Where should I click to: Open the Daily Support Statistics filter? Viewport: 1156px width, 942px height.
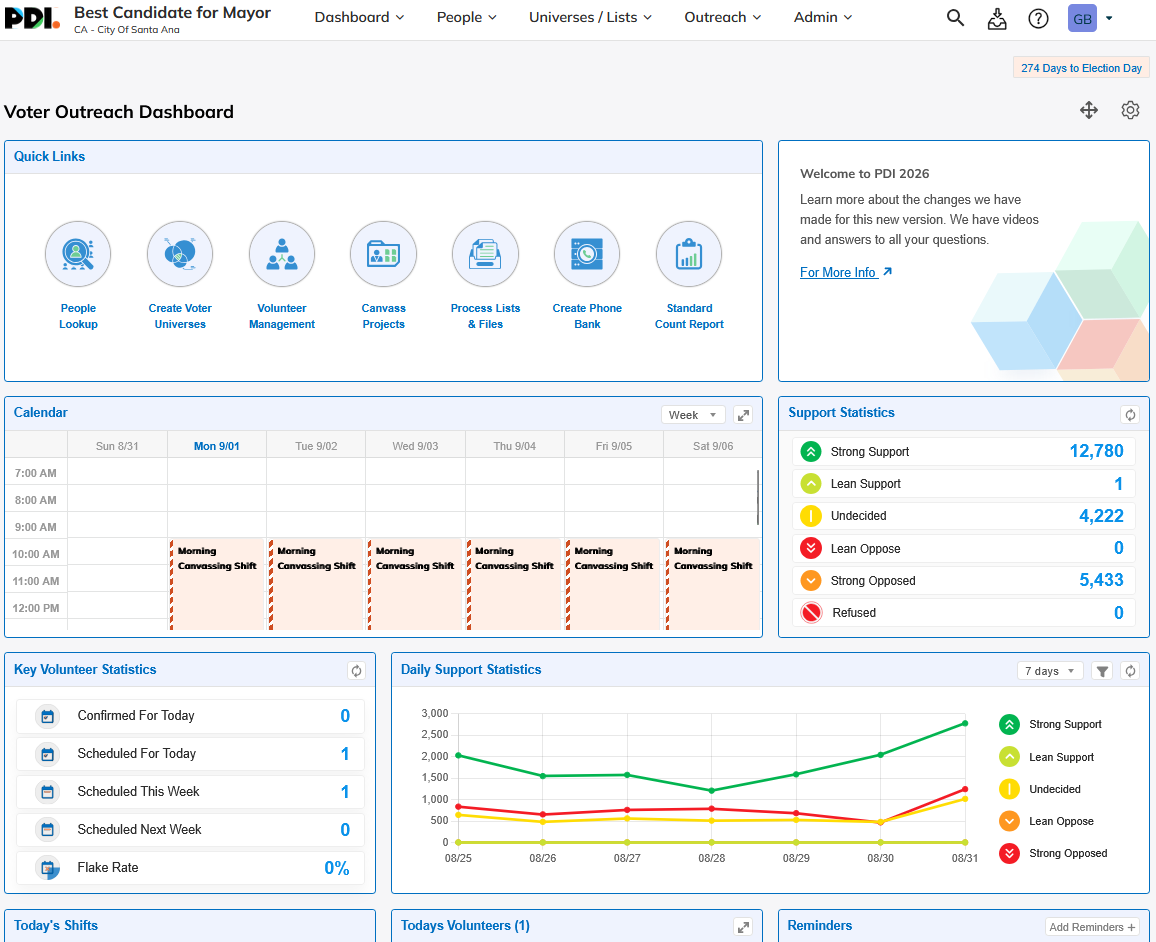(1102, 671)
